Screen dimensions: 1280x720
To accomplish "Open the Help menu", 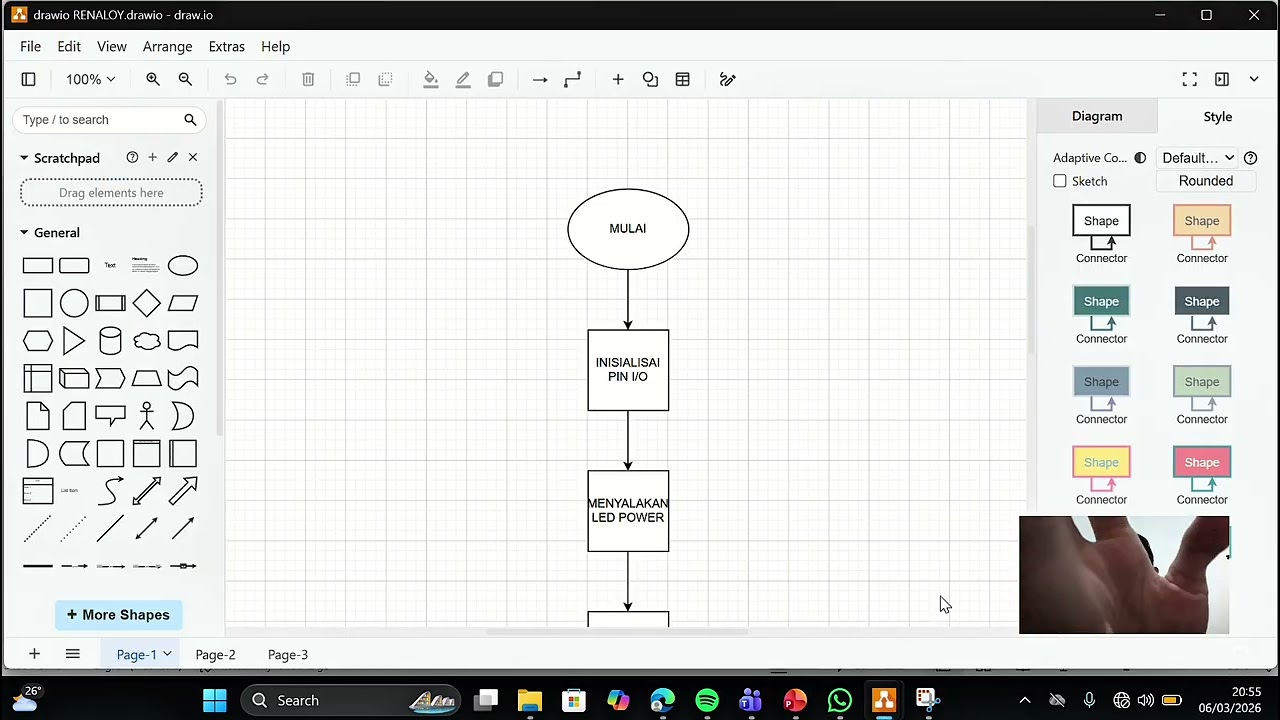I will coord(275,46).
